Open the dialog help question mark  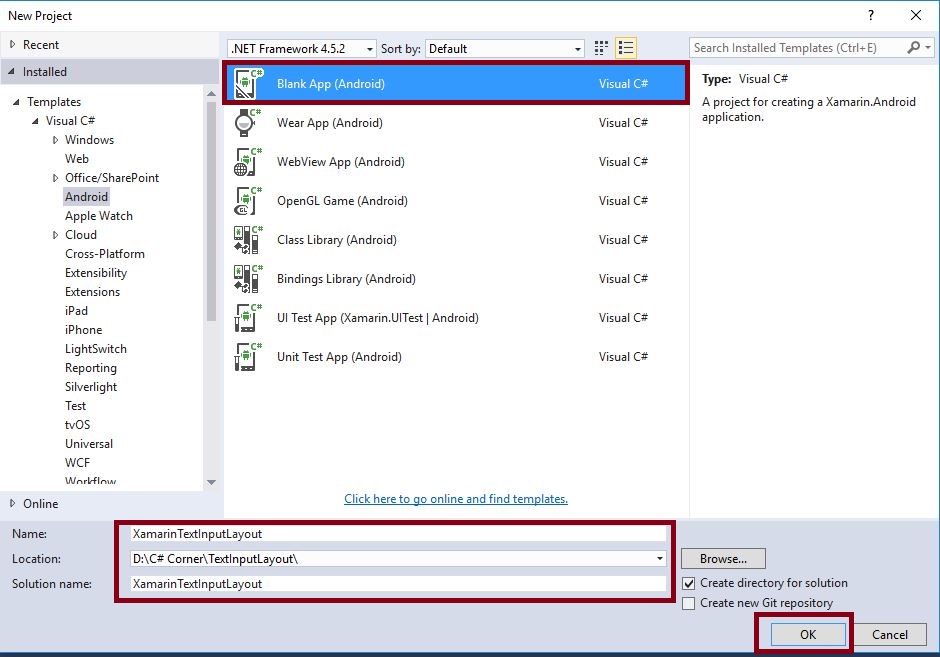[x=870, y=16]
